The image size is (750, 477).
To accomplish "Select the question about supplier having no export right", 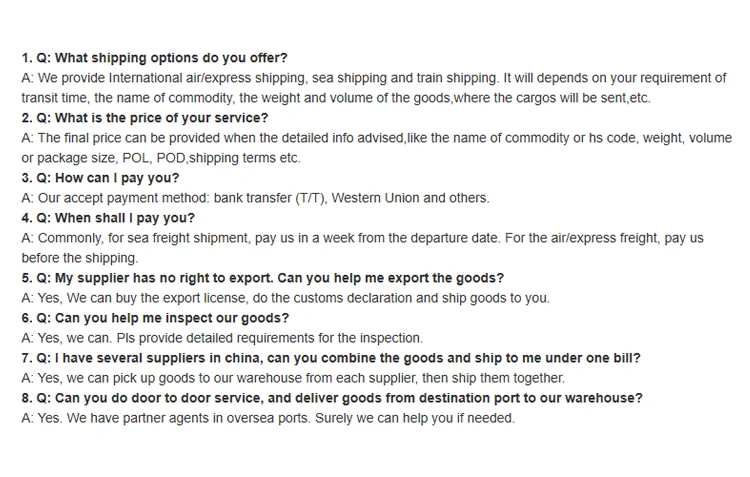I will point(262,278).
